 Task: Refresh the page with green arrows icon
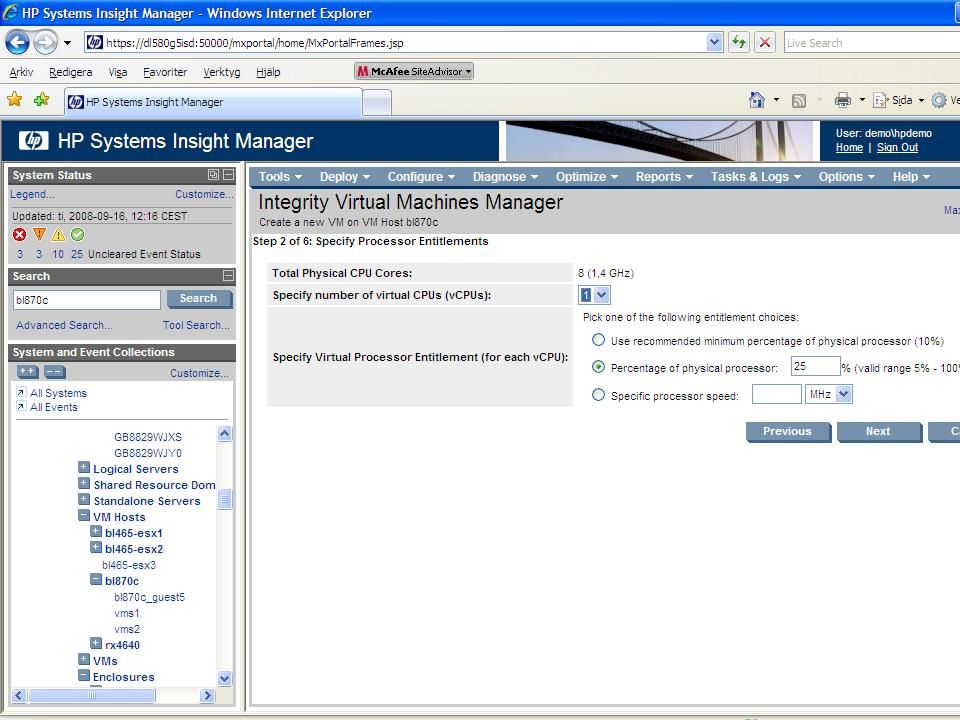click(739, 42)
